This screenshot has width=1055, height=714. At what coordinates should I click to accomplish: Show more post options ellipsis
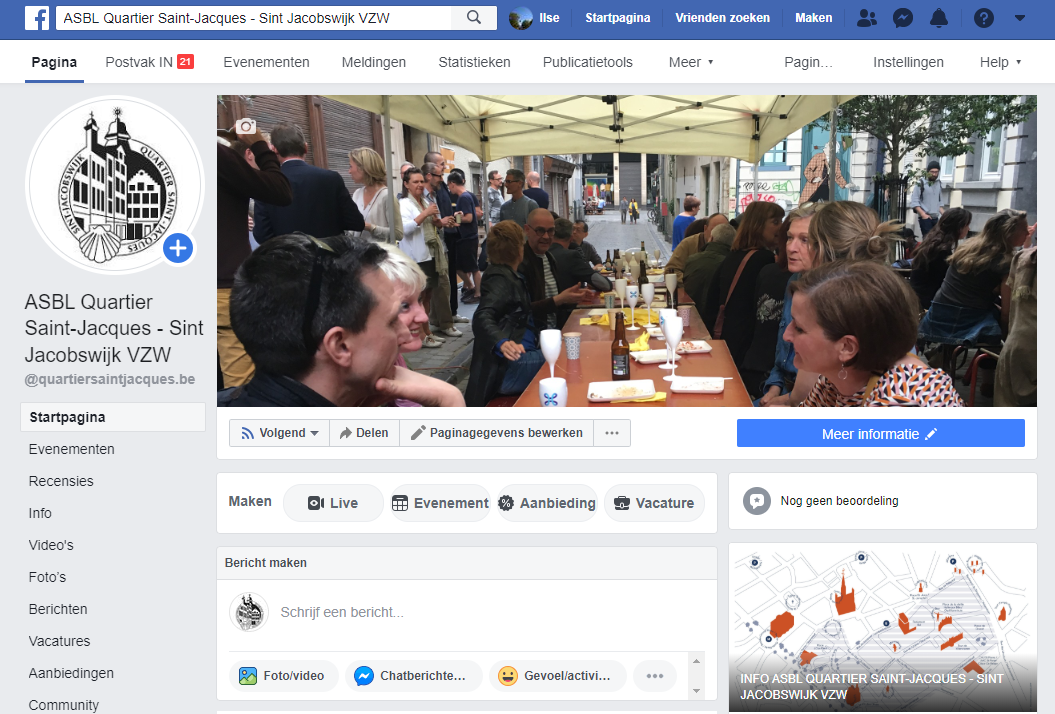[655, 676]
